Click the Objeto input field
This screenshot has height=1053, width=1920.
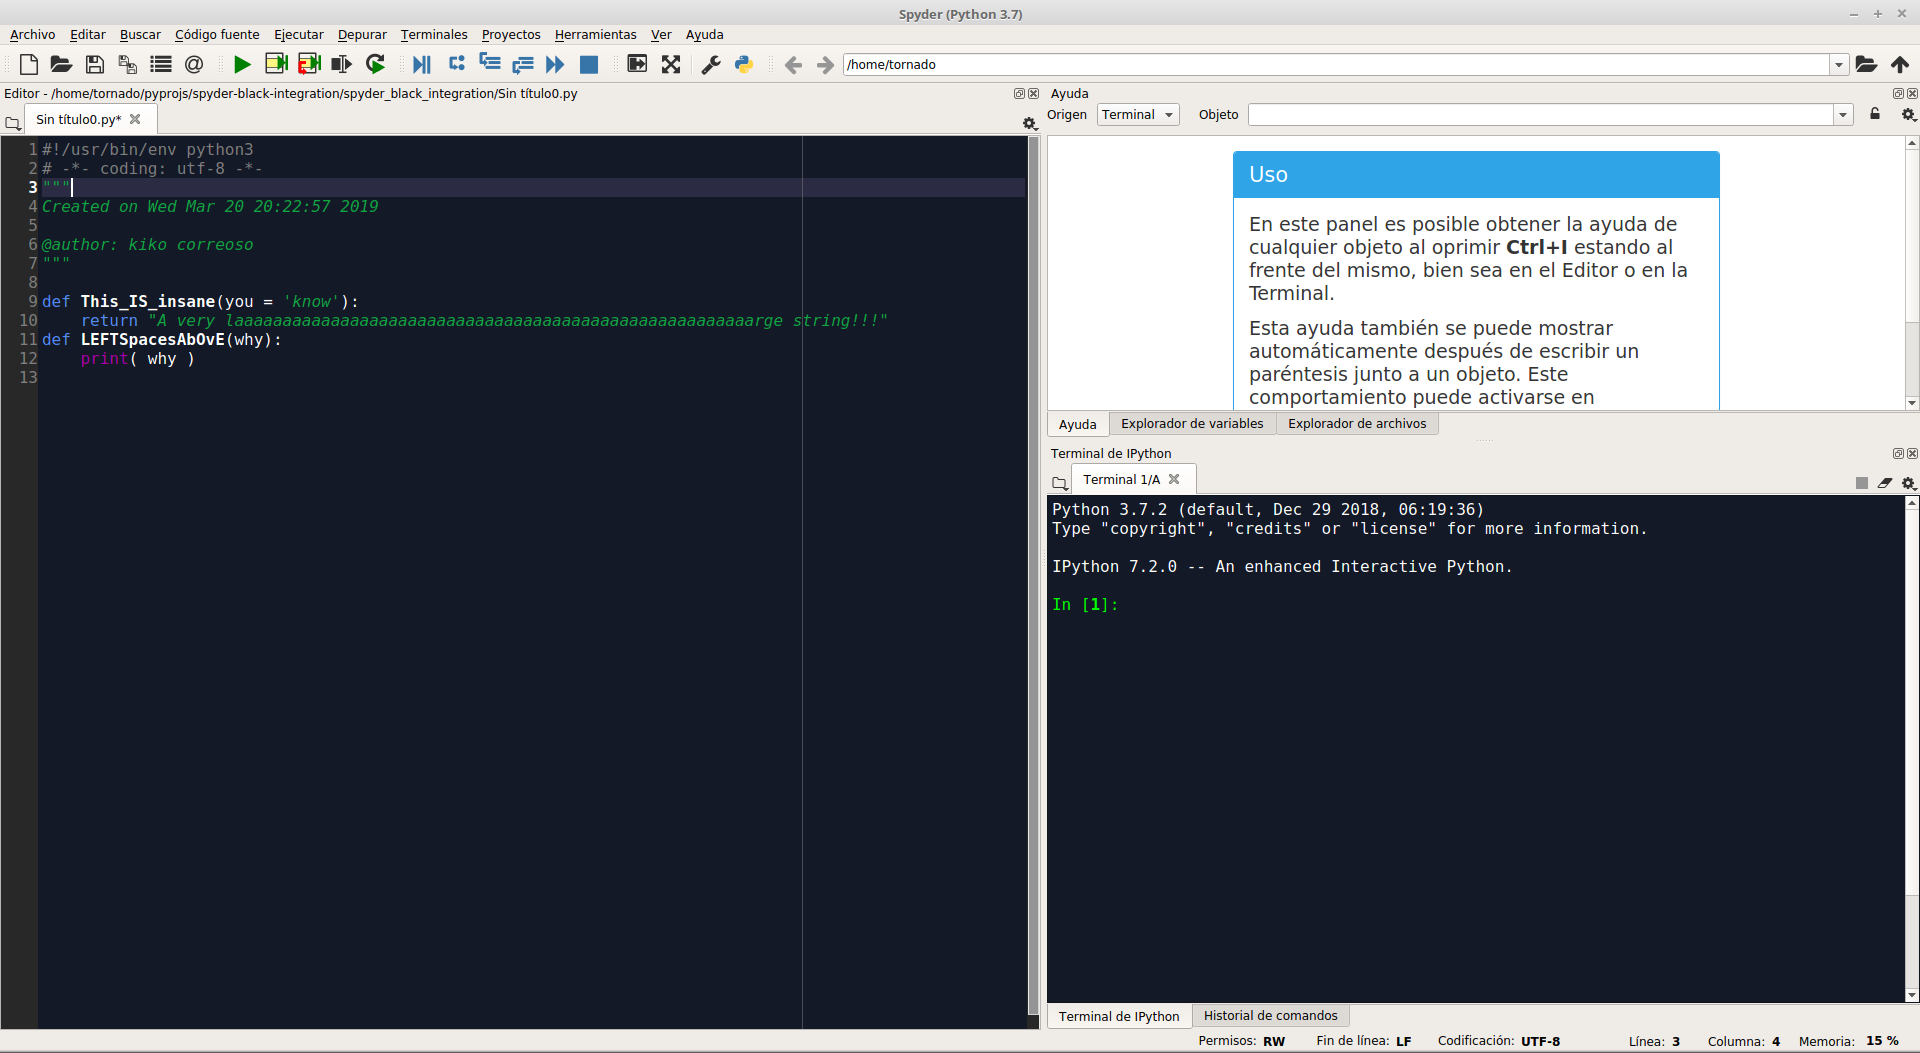(1541, 115)
